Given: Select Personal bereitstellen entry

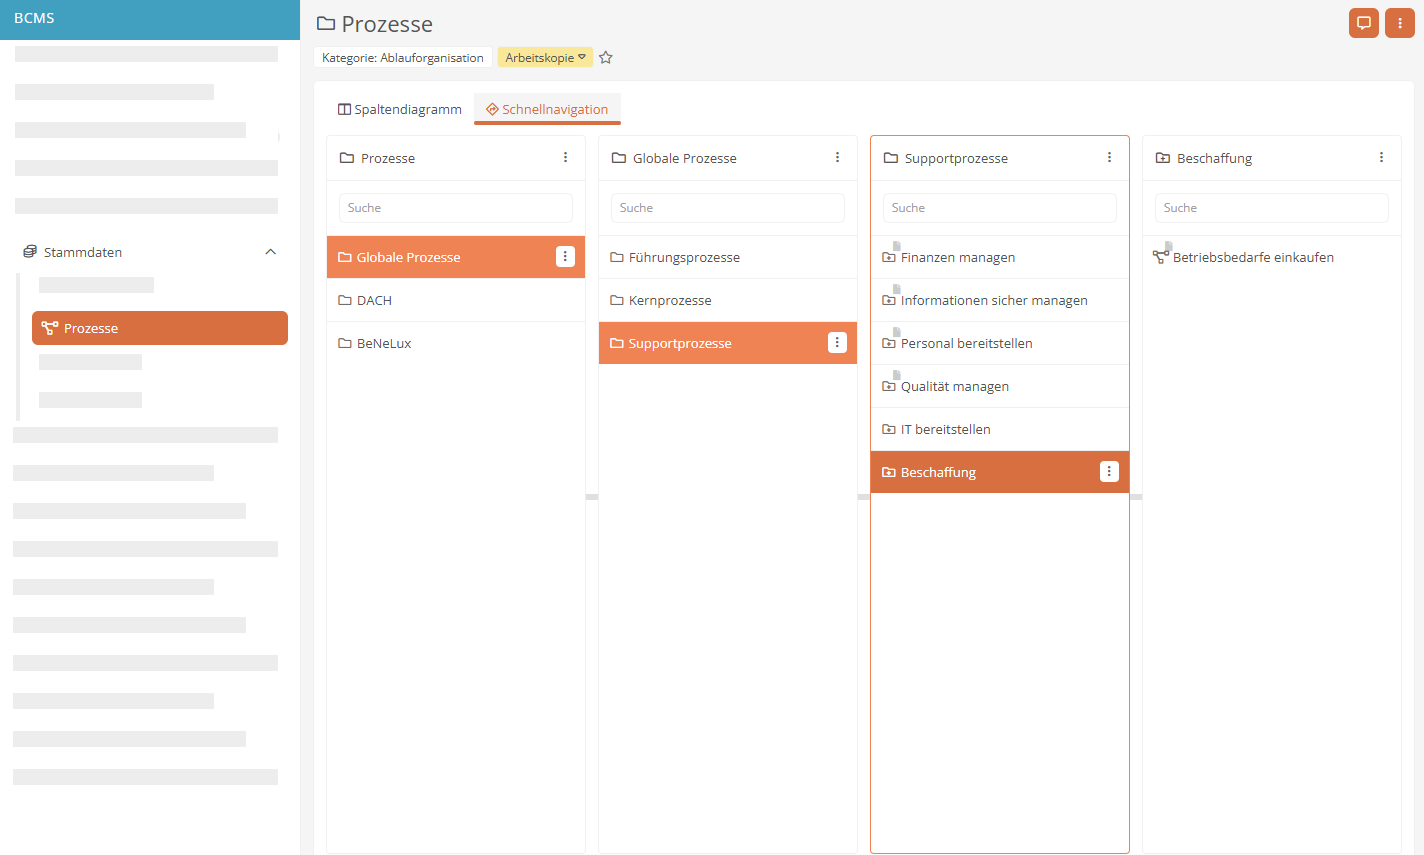Looking at the screenshot, I should click(x=1000, y=343).
